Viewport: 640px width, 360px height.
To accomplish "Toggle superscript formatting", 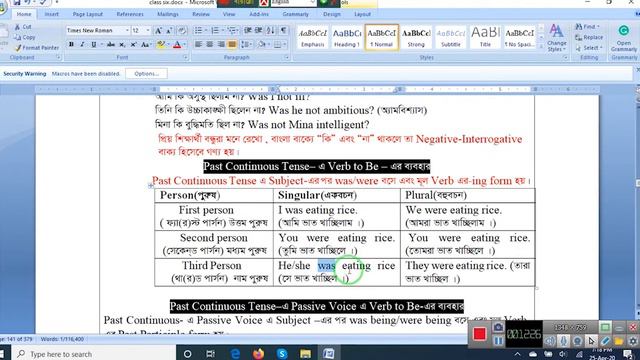I will click(133, 44).
